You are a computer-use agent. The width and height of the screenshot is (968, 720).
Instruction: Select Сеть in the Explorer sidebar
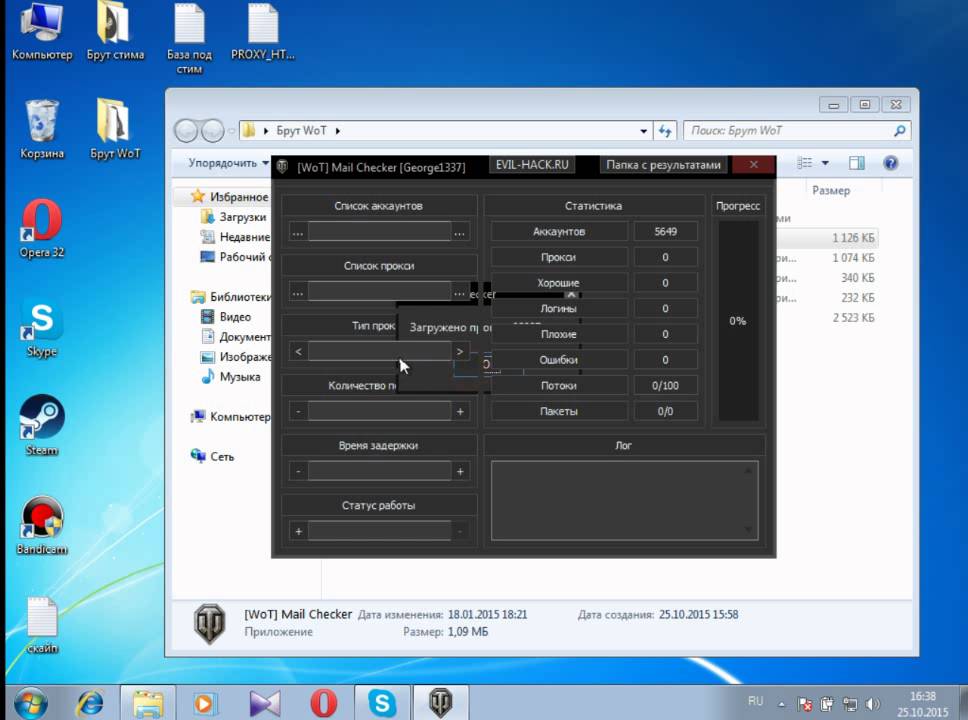pyautogui.click(x=213, y=456)
